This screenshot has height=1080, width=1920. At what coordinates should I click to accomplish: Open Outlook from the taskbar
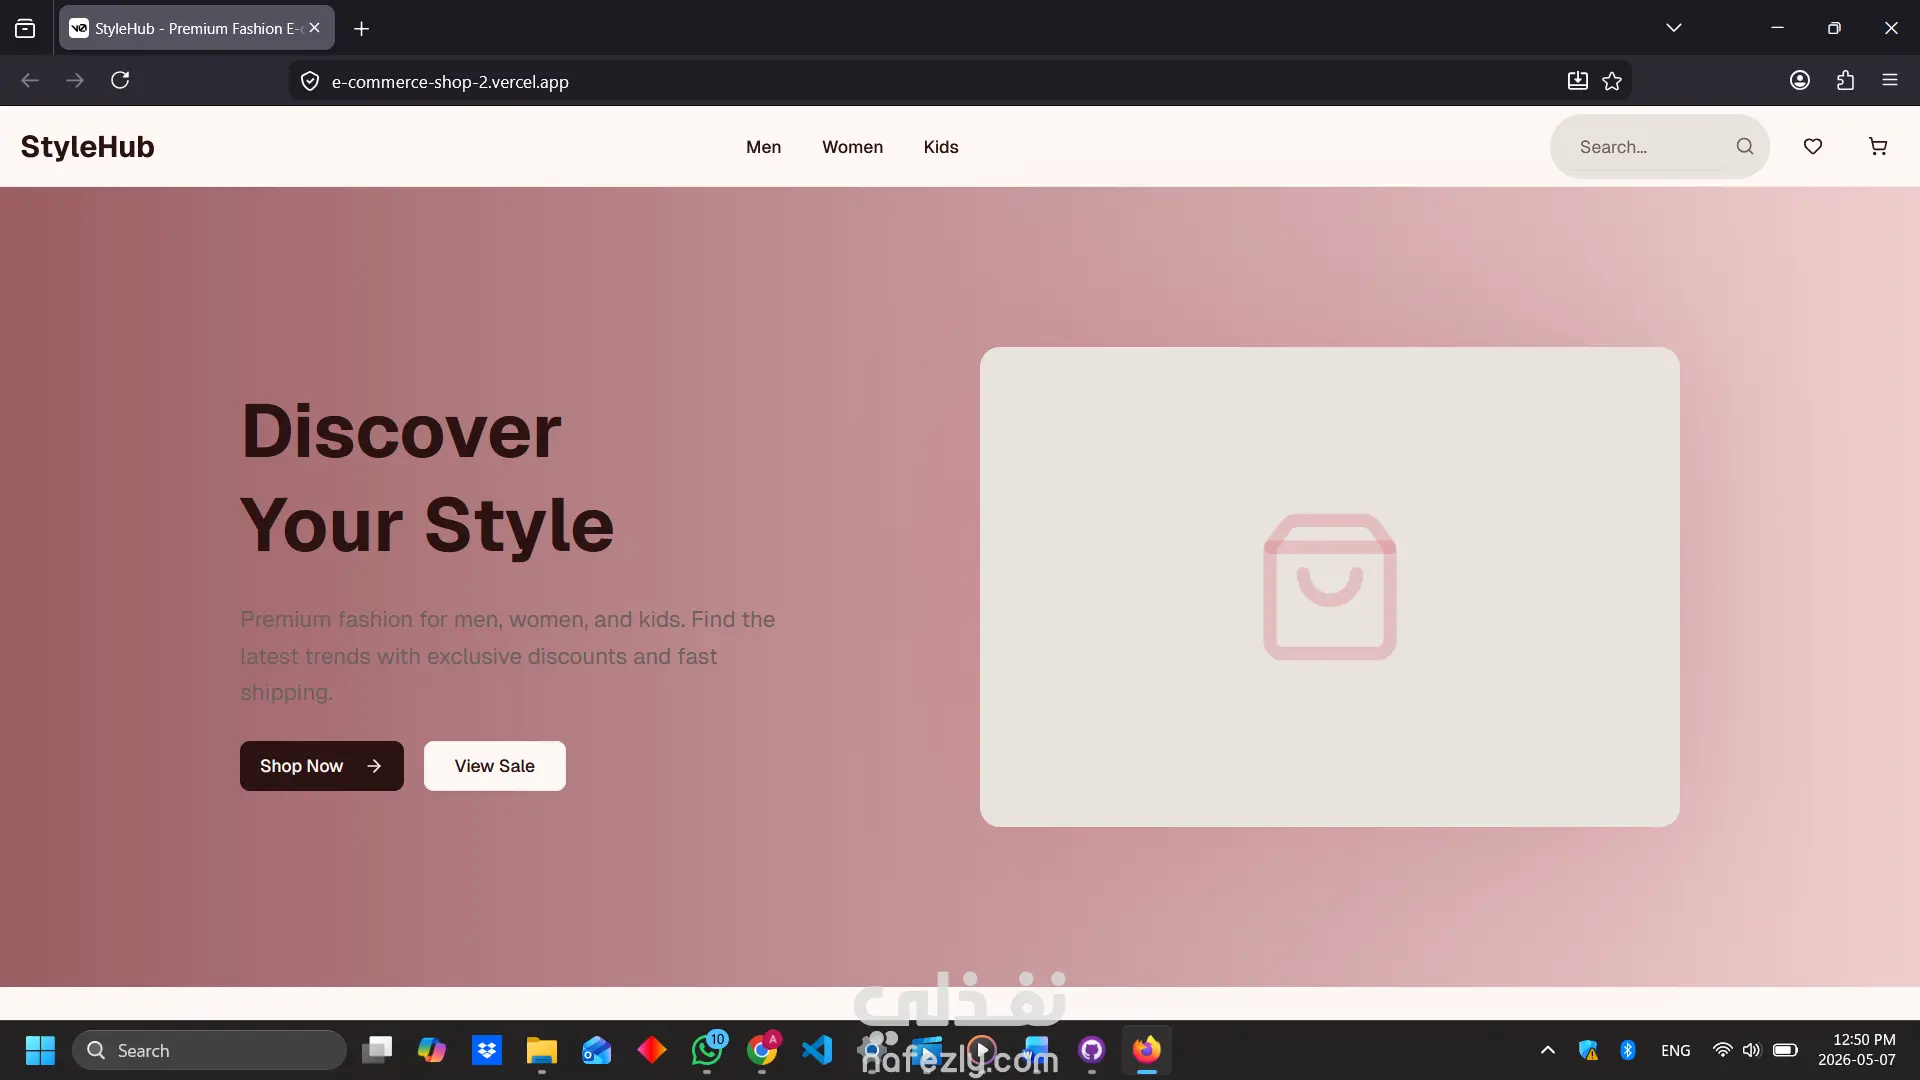(597, 1050)
